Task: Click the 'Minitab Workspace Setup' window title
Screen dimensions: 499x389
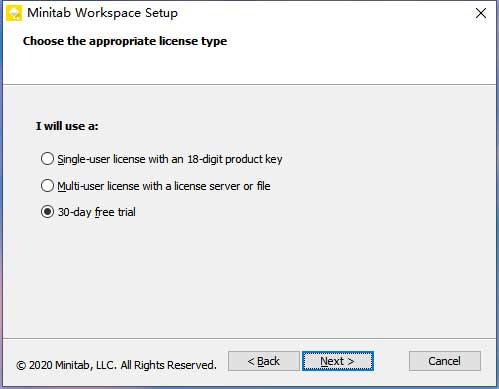Action: tap(102, 13)
